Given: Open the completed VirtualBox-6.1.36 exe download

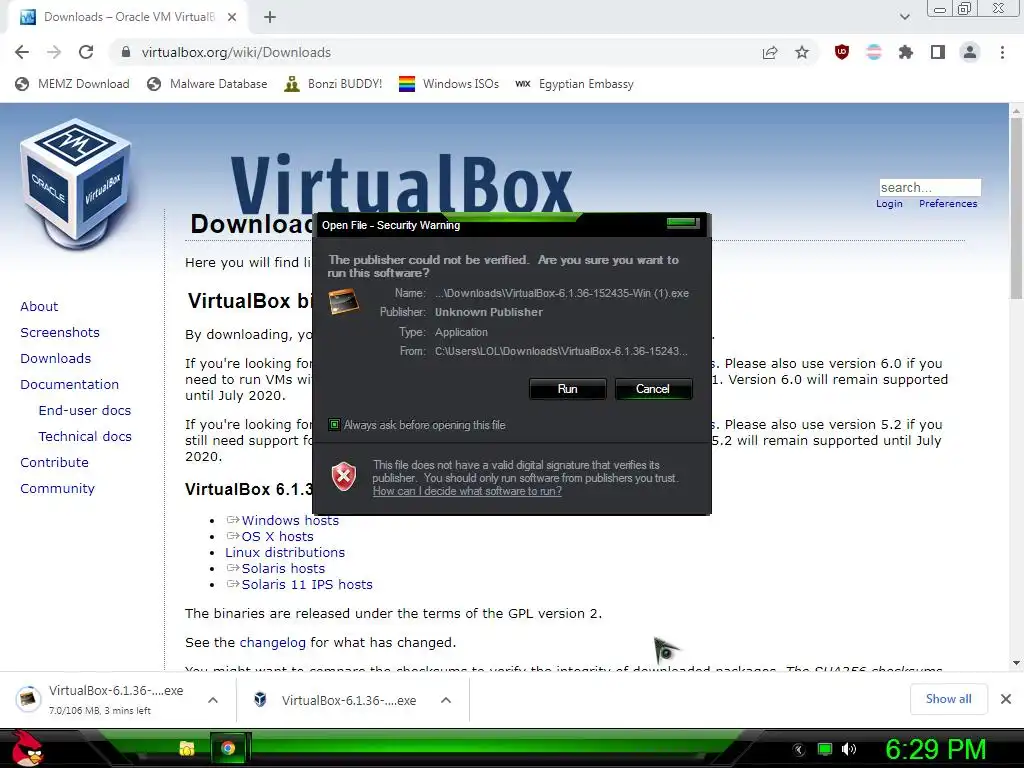Looking at the screenshot, I should (x=335, y=700).
